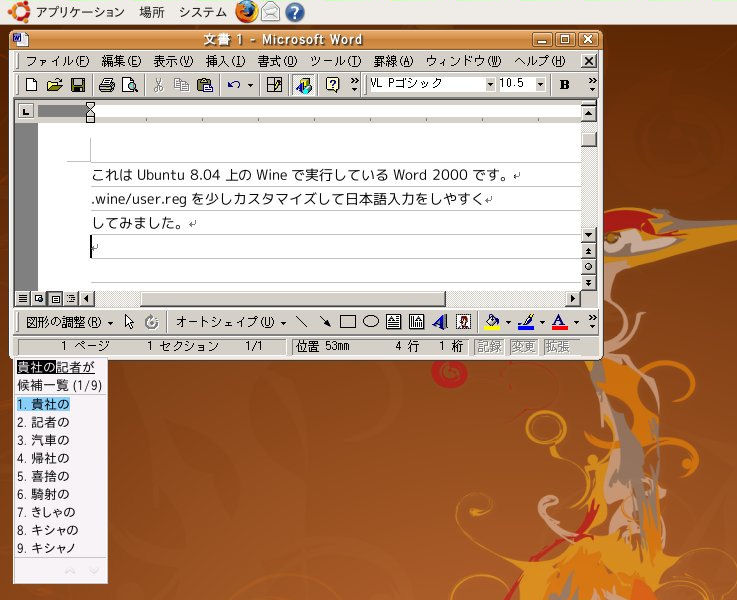Go to next page button

[x=588, y=282]
